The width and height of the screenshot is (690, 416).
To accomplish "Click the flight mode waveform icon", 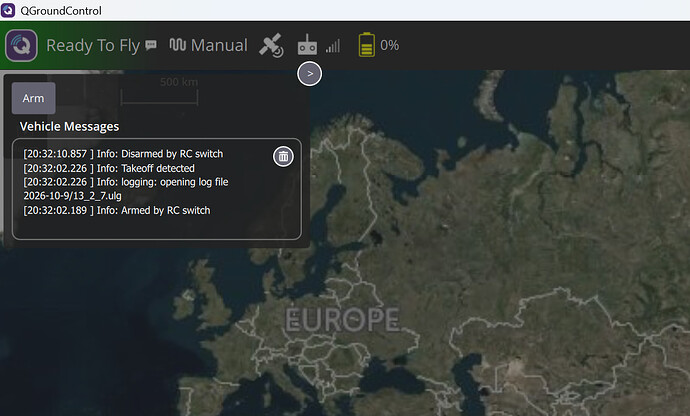I will 178,44.
